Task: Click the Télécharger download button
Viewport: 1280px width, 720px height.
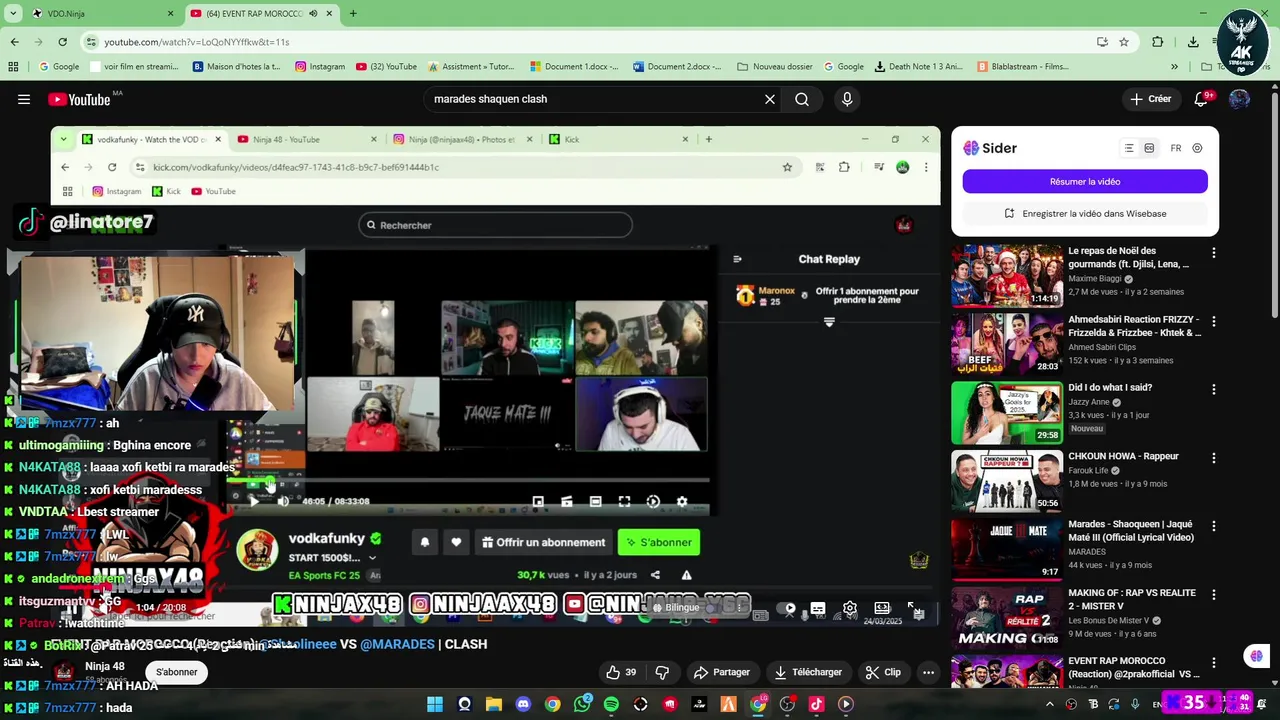Action: [808, 672]
